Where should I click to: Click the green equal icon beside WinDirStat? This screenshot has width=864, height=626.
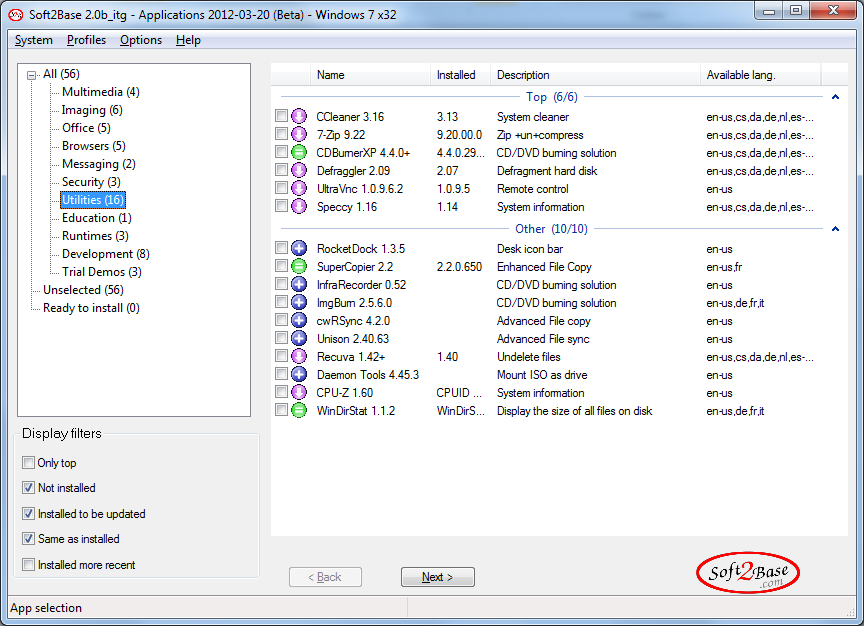tap(299, 411)
